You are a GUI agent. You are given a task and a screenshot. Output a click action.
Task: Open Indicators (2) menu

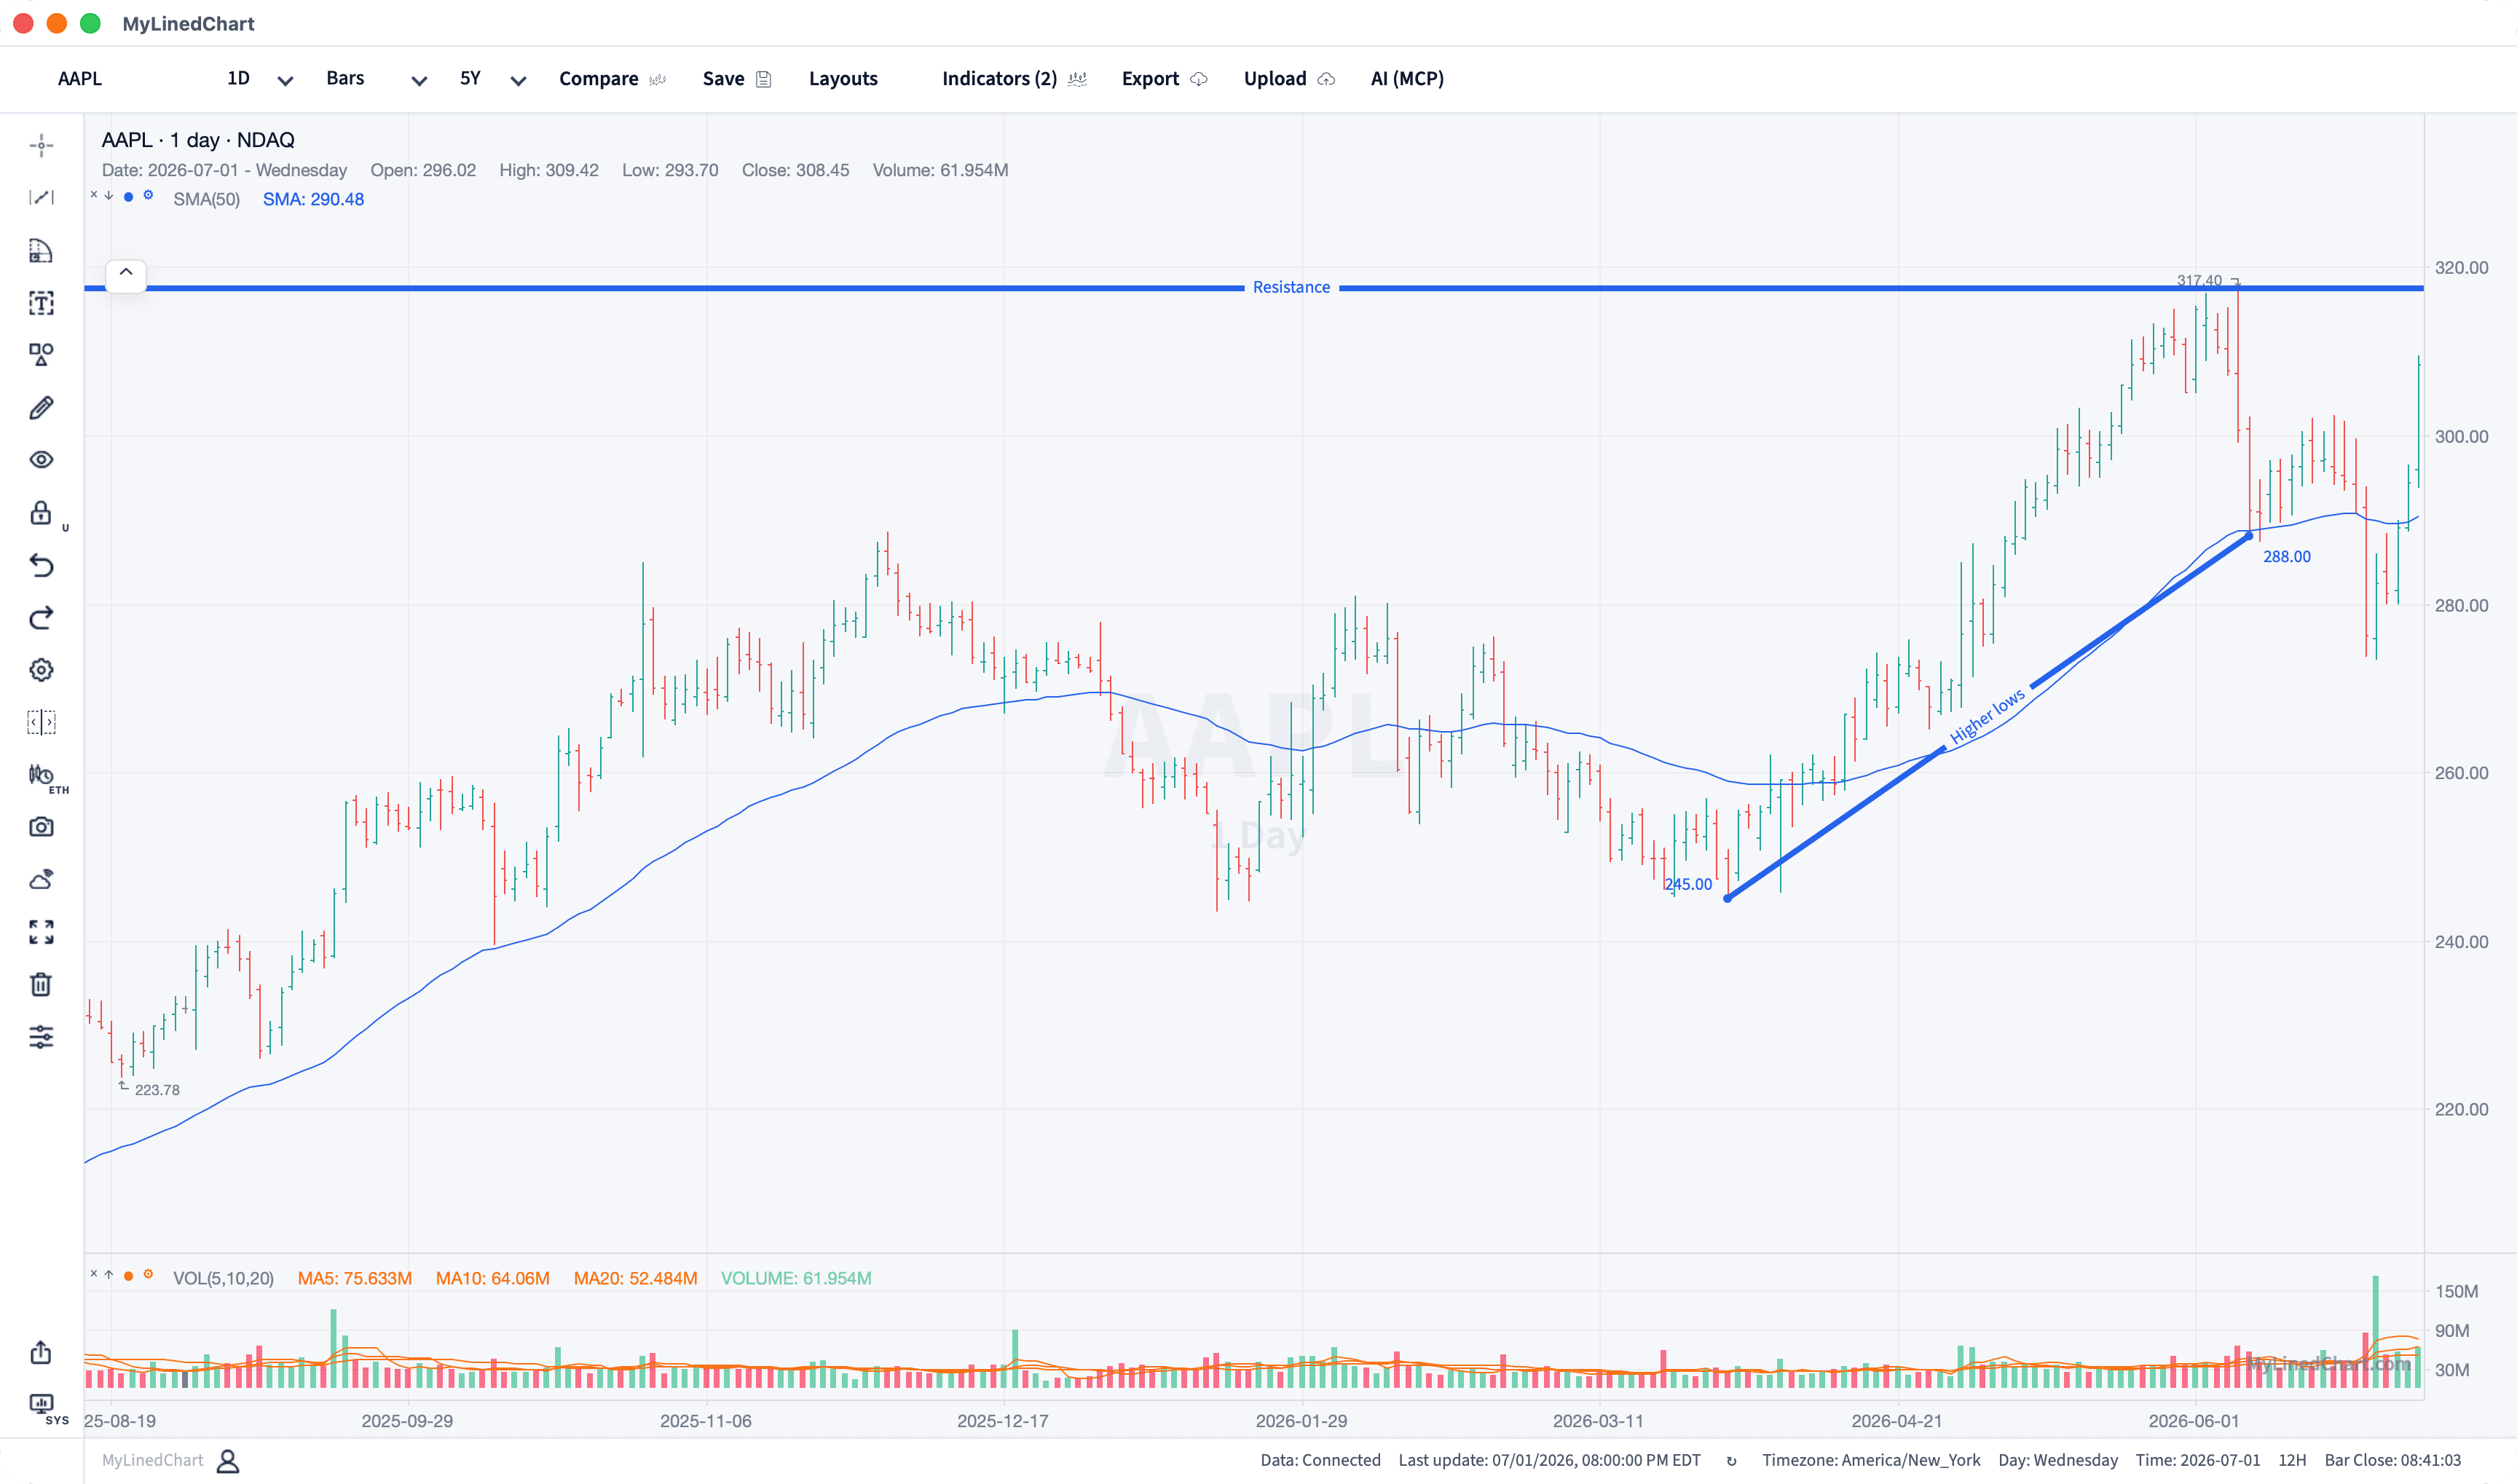coord(1014,78)
